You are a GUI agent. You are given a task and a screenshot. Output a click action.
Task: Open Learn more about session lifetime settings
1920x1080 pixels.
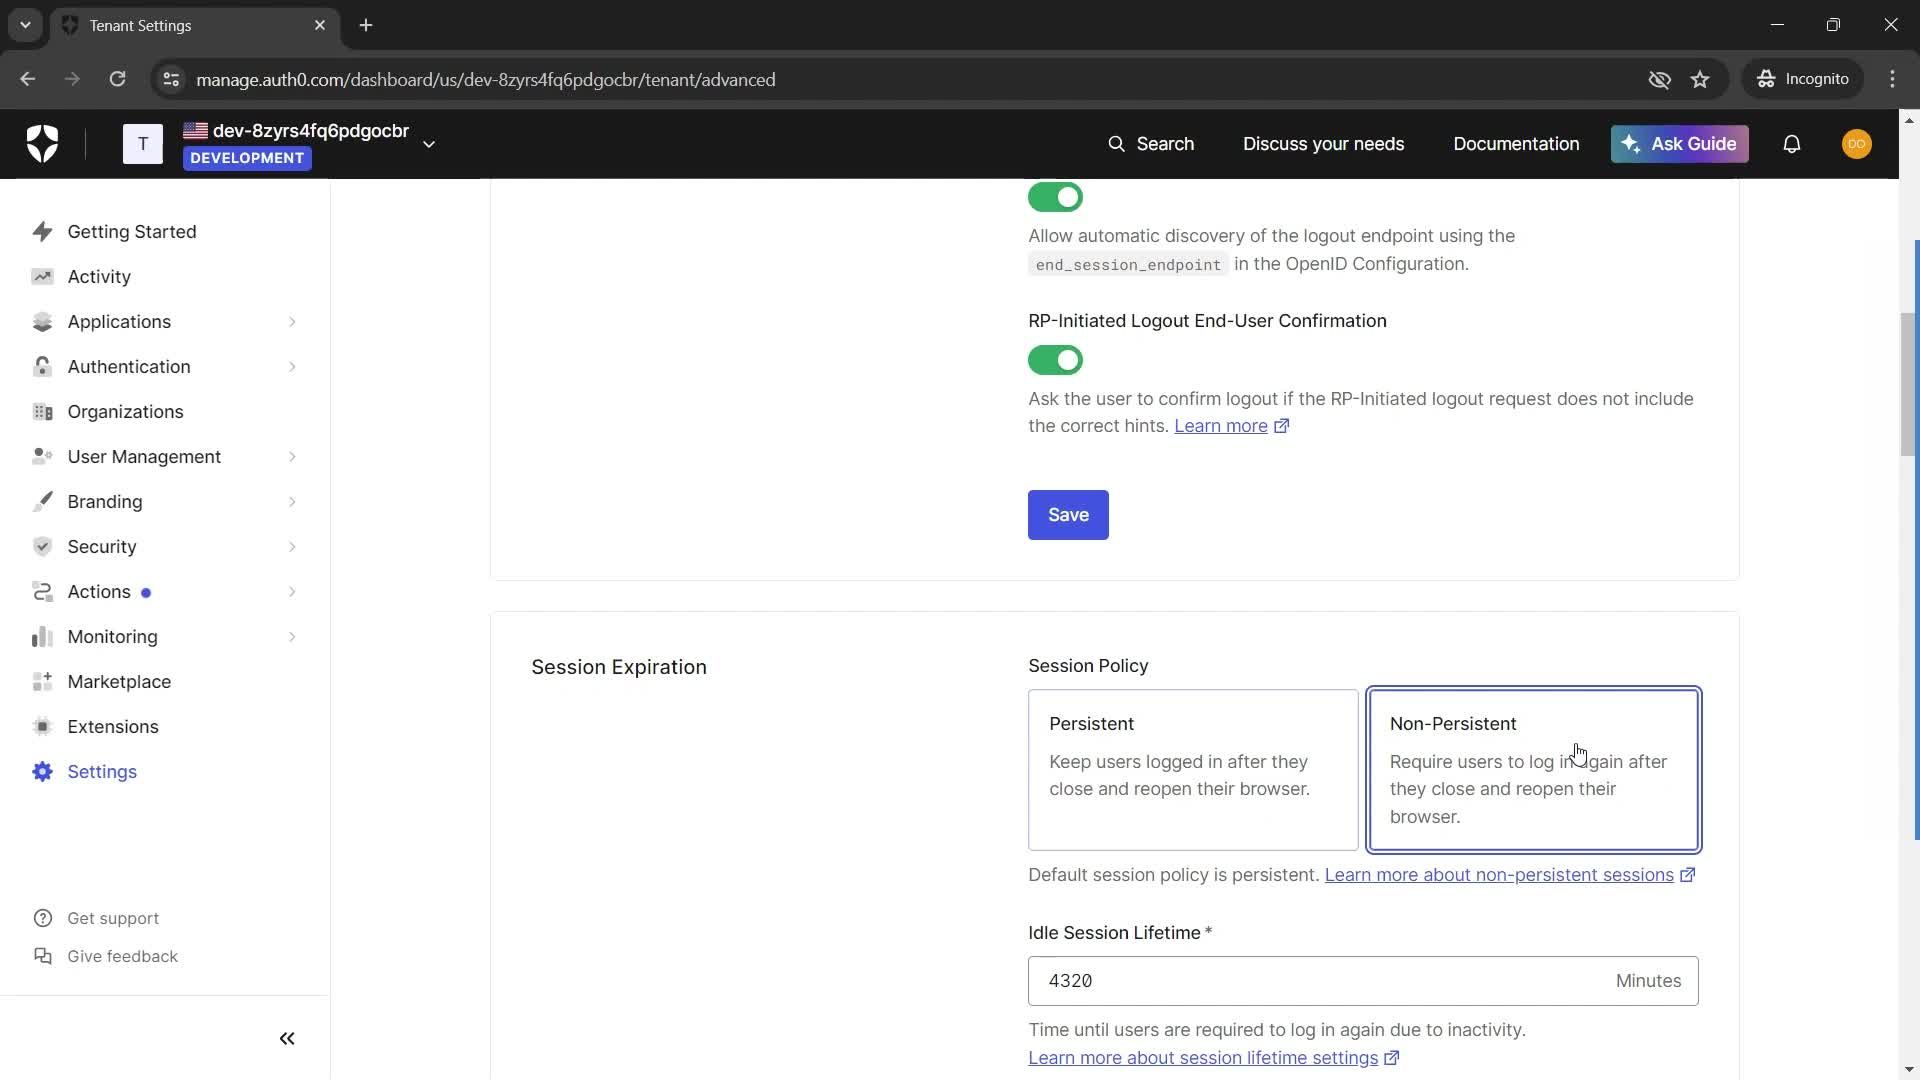(1213, 1058)
